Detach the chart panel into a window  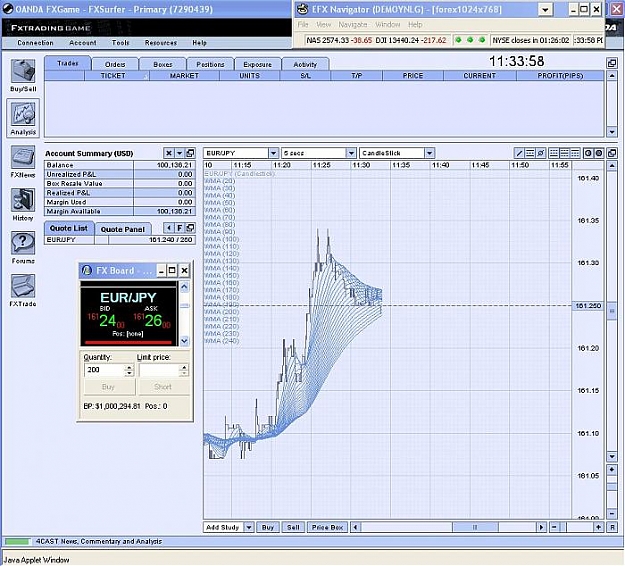point(612,153)
